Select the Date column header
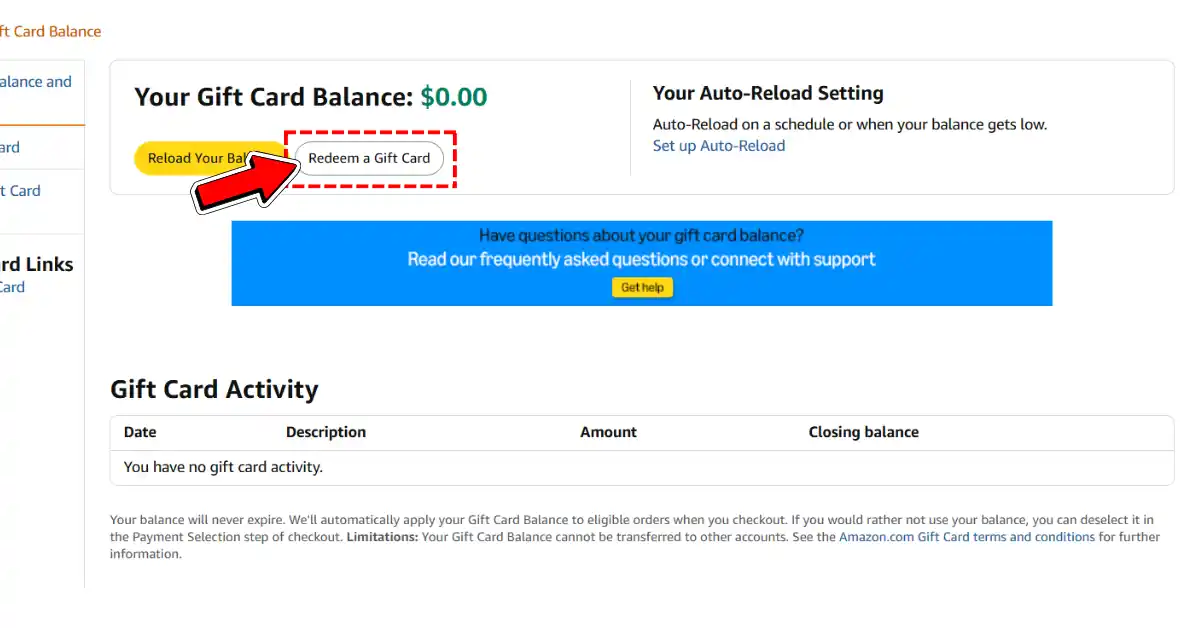This screenshot has width=1200, height=628. (139, 432)
